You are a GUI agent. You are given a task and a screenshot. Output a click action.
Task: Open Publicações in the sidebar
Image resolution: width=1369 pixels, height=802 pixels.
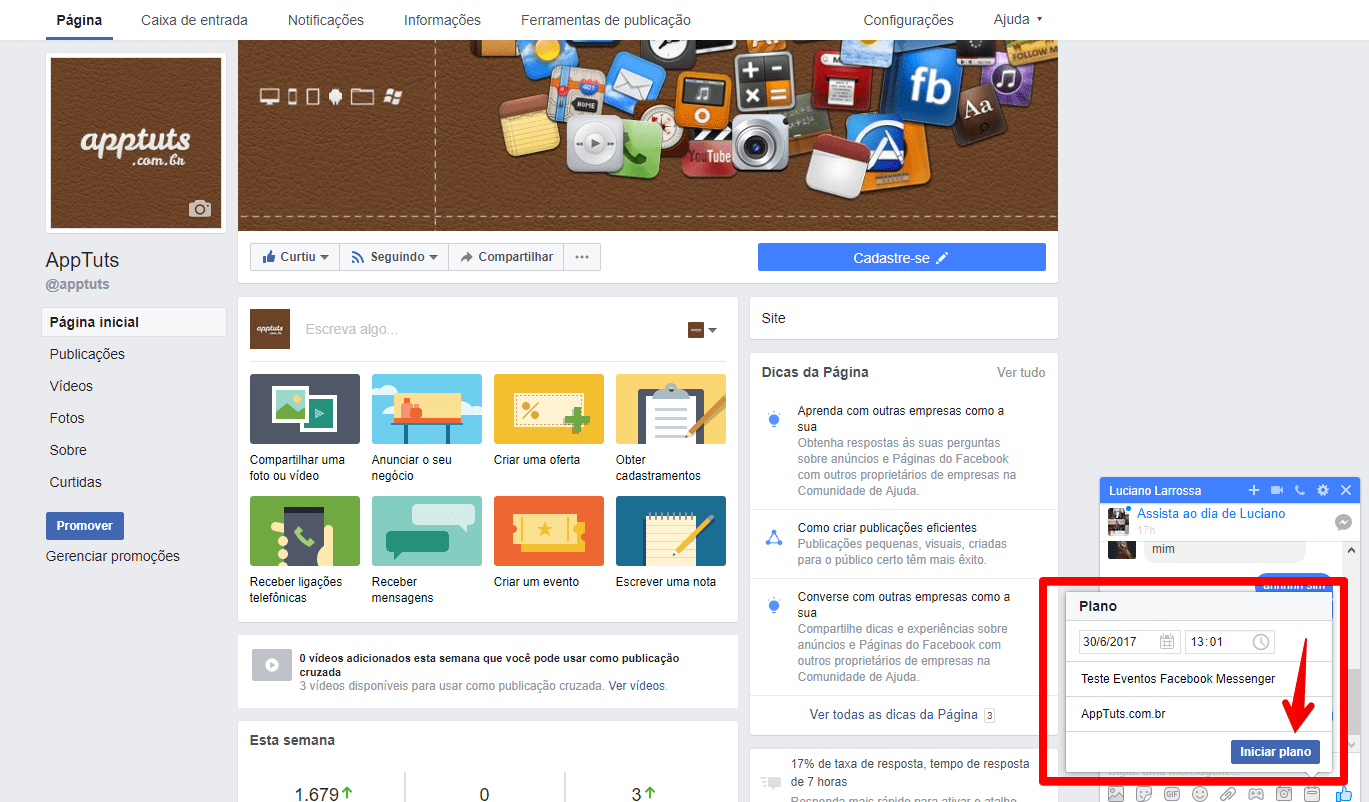click(x=87, y=354)
